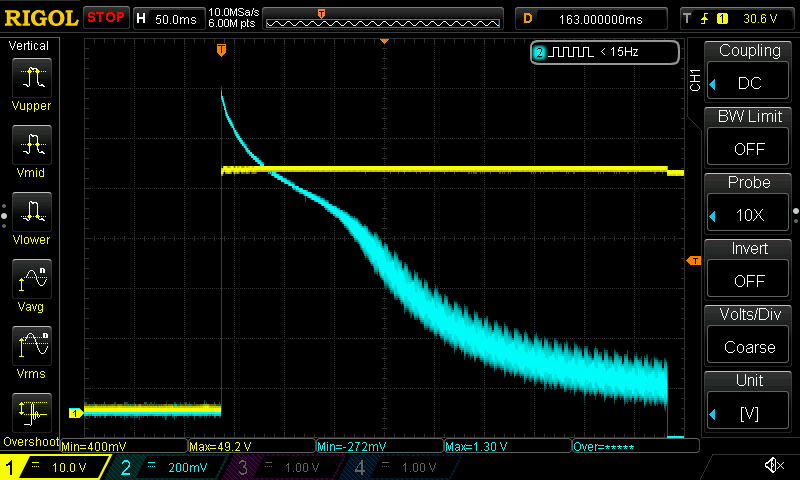The image size is (800, 480).
Task: Select the Vavg measurement icon
Action: point(32,279)
